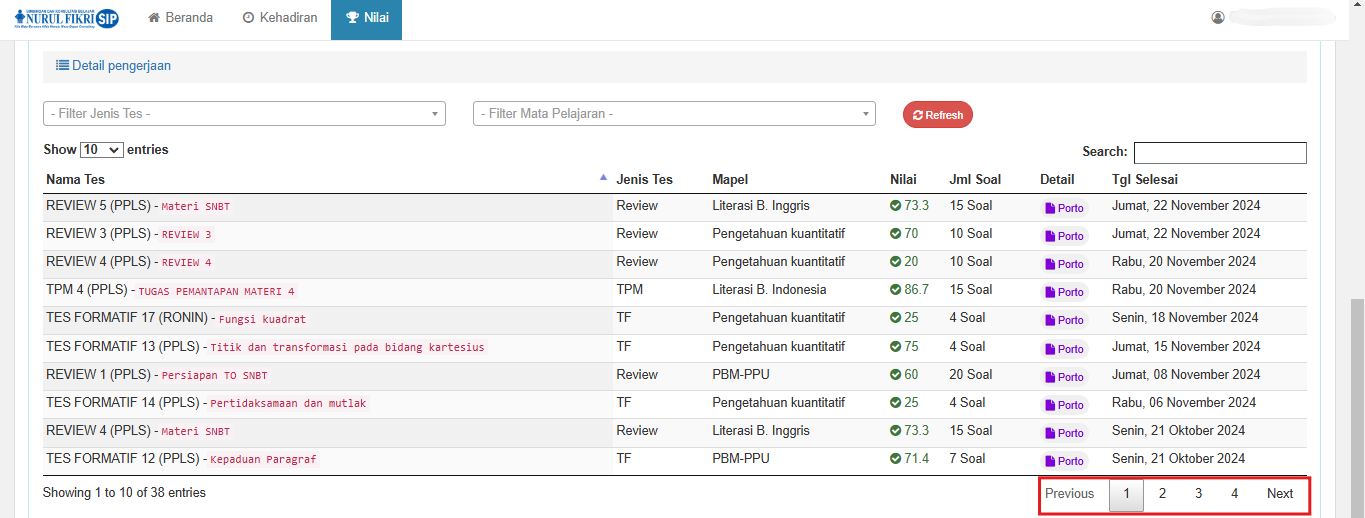Viewport: 1365px width, 518px height.
Task: Select the Nilai tab
Action: (366, 18)
